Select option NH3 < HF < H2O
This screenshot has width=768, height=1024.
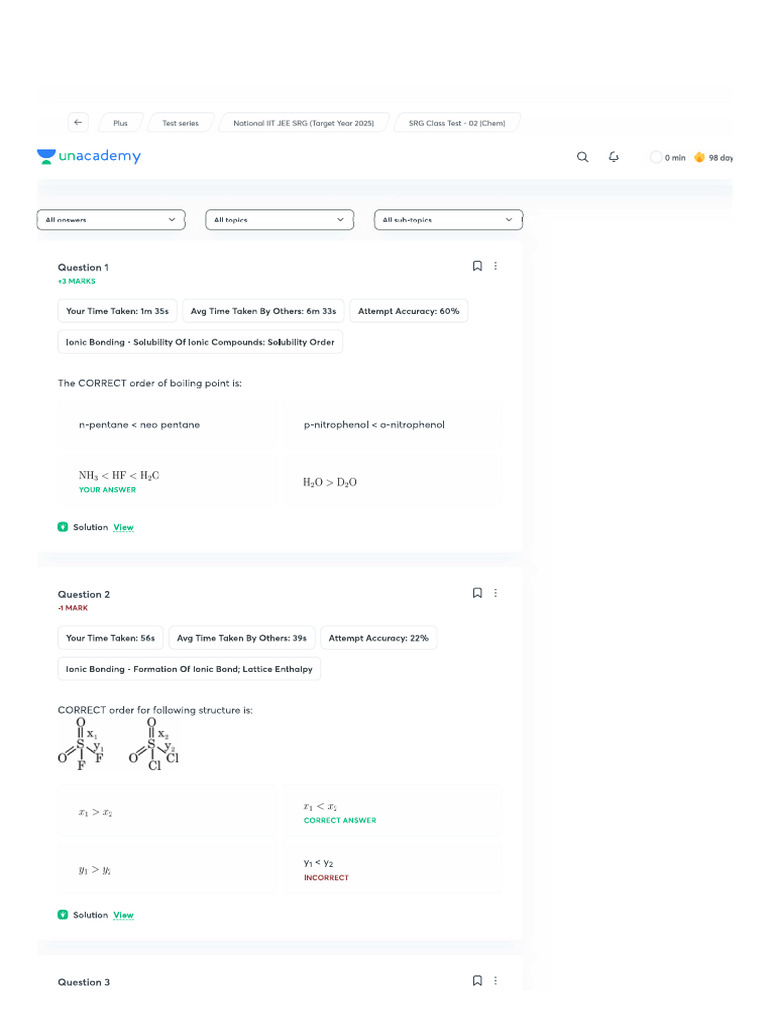pos(167,482)
